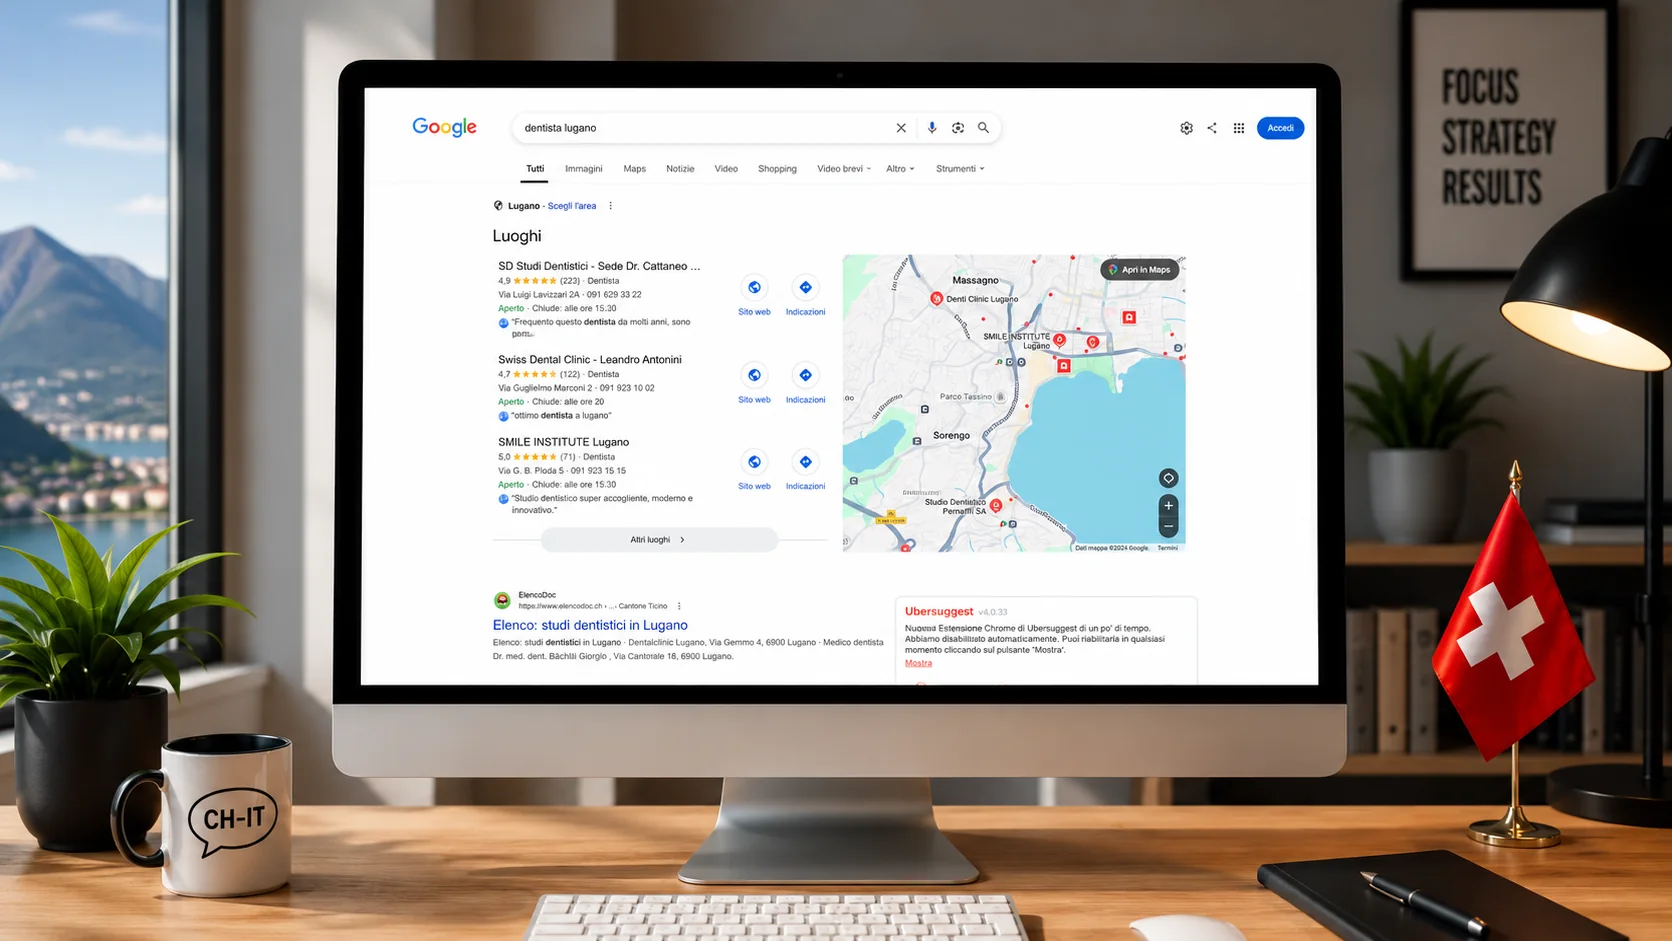The image size is (1672, 941).
Task: Zoom in on the map with plus
Action: pos(1168,505)
